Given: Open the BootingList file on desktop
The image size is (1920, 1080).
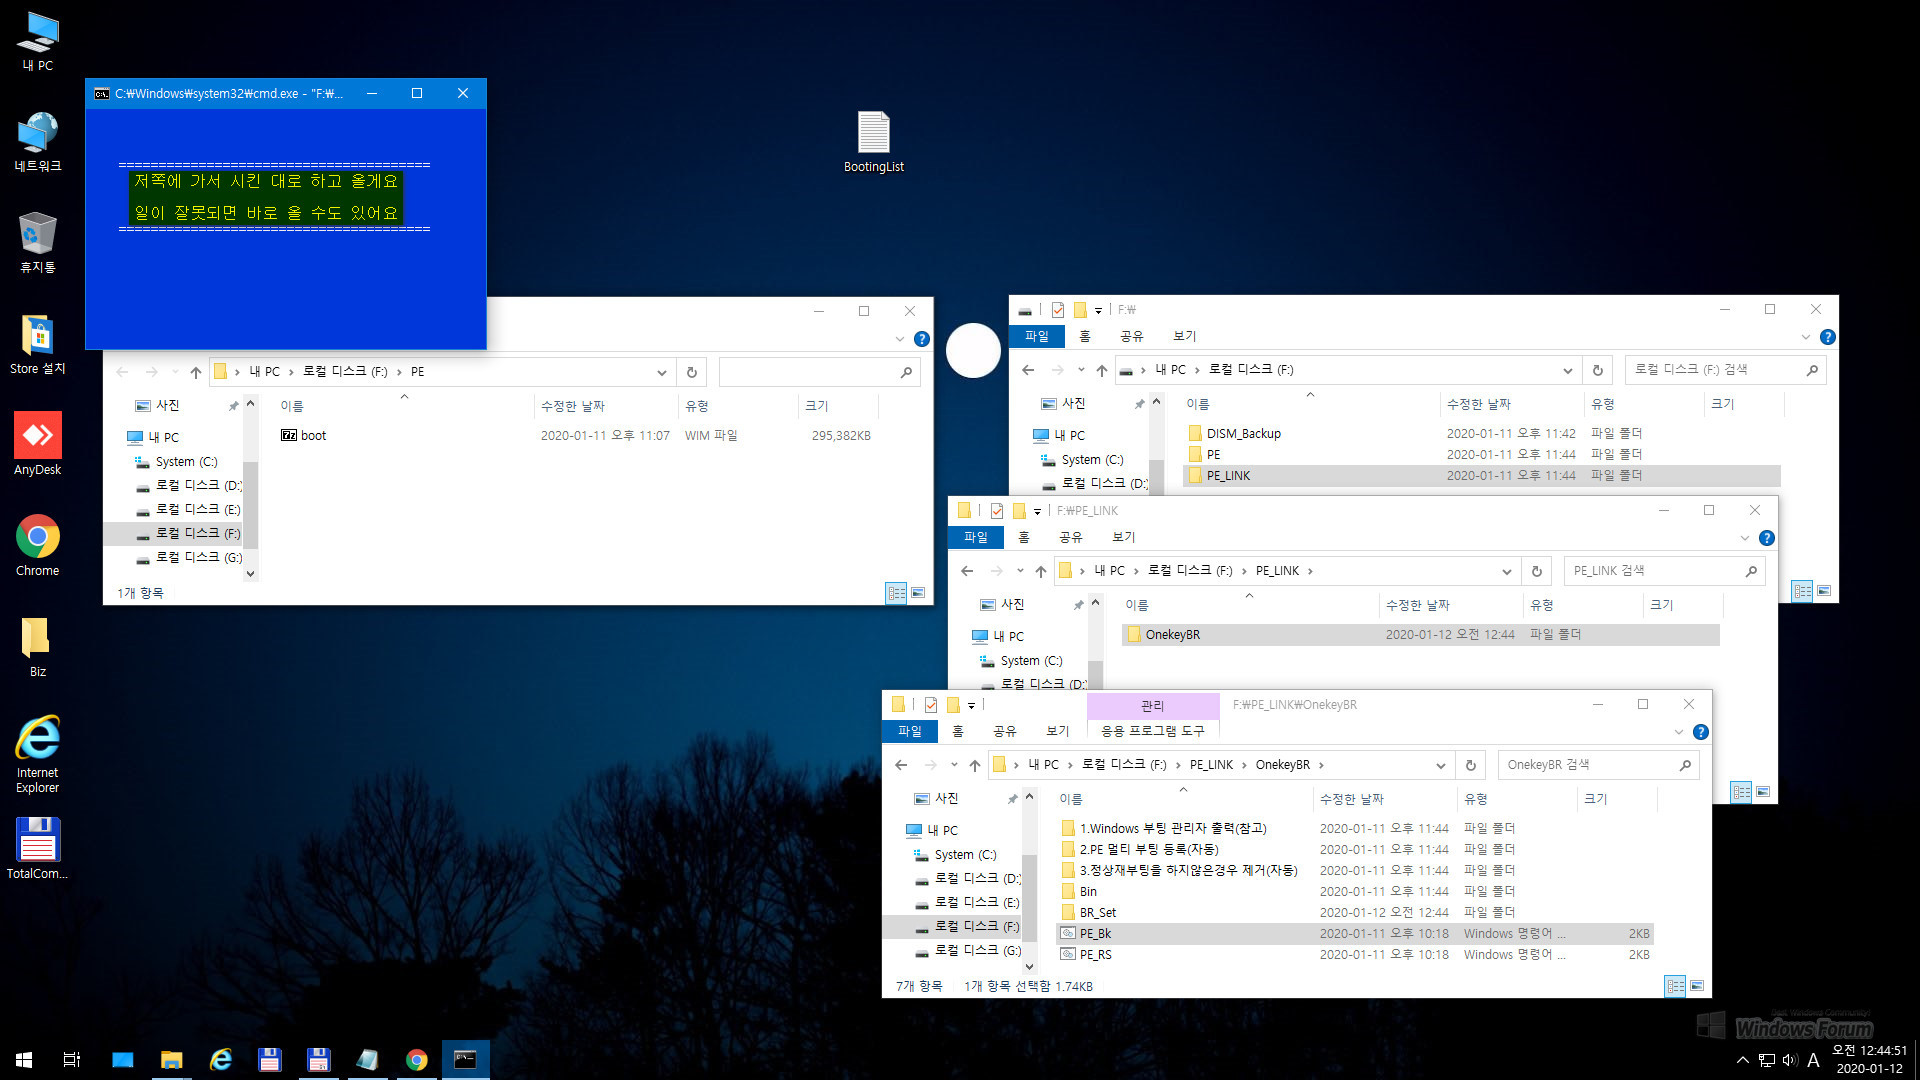Looking at the screenshot, I should coord(874,142).
